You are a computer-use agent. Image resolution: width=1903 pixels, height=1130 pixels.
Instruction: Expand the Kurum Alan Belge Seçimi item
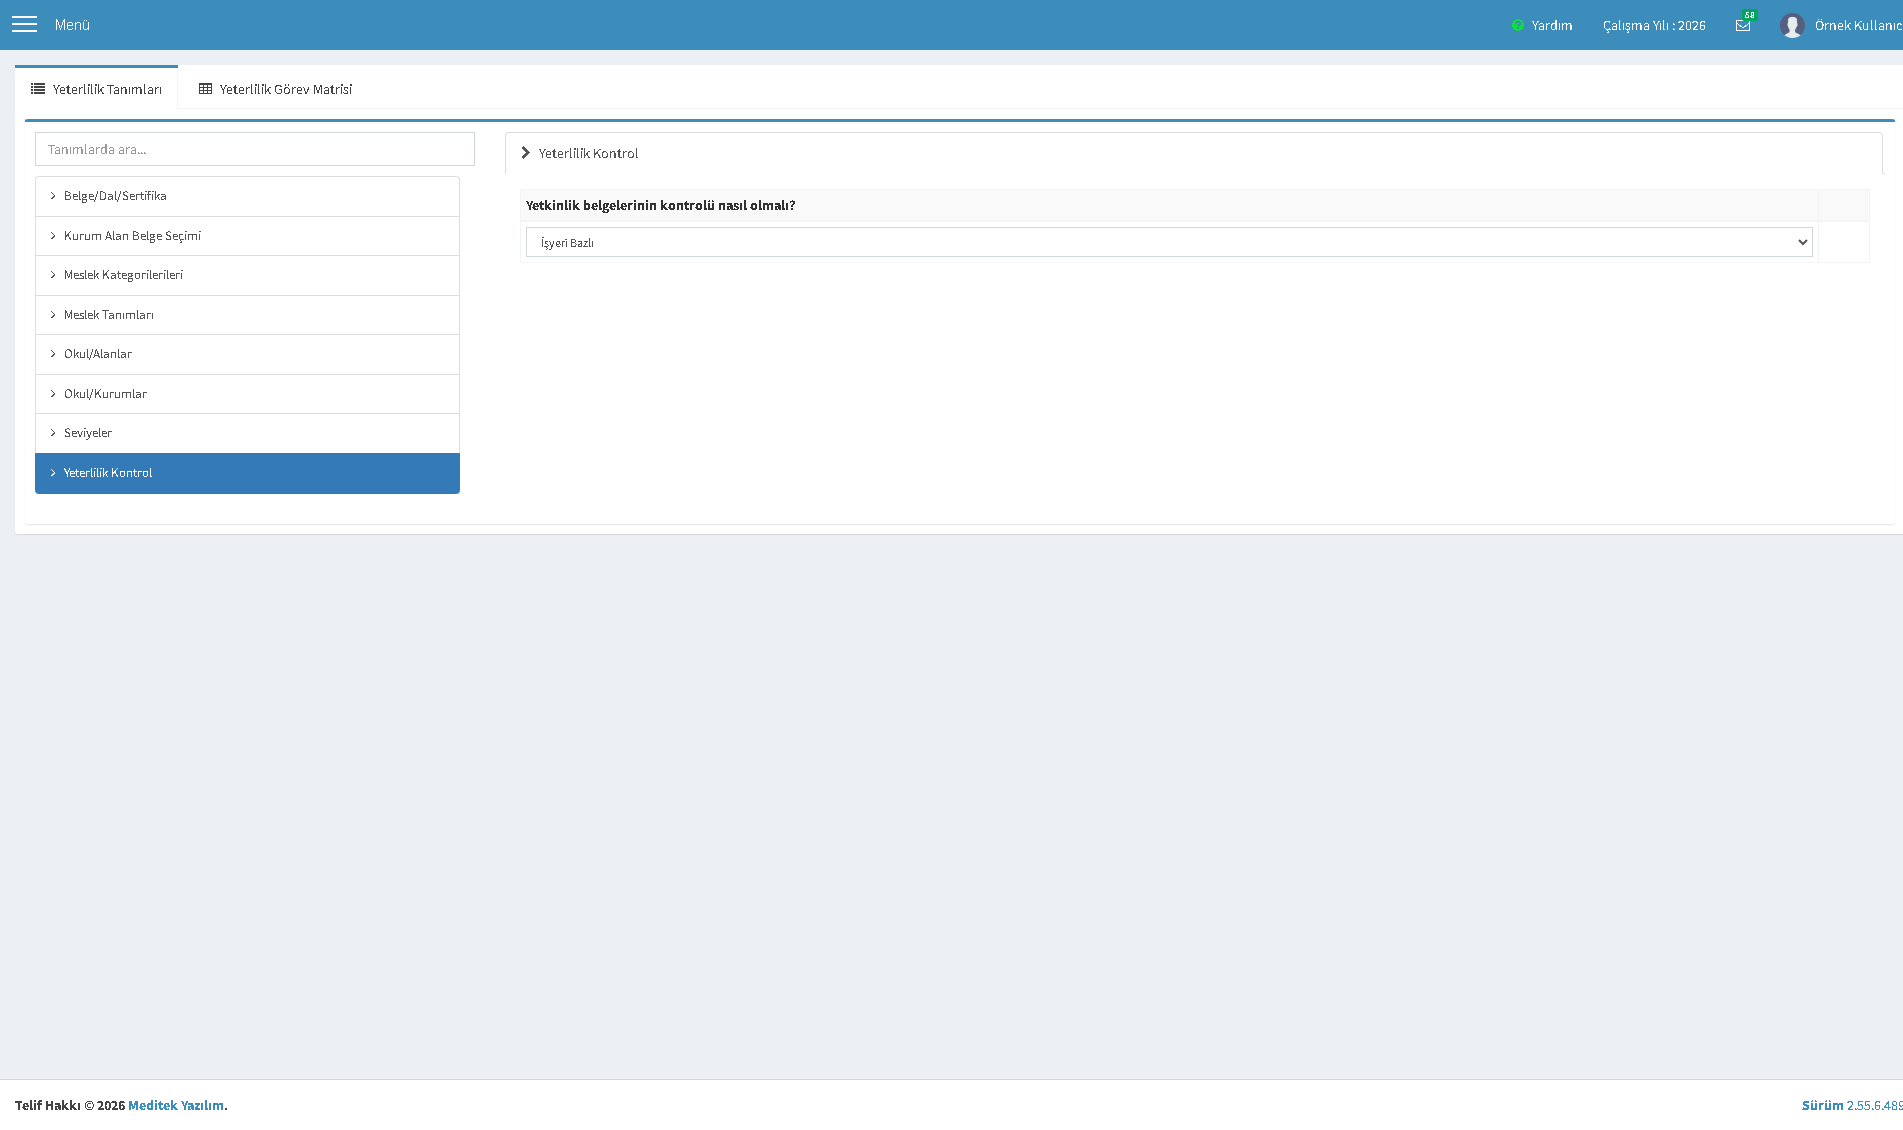pos(247,236)
